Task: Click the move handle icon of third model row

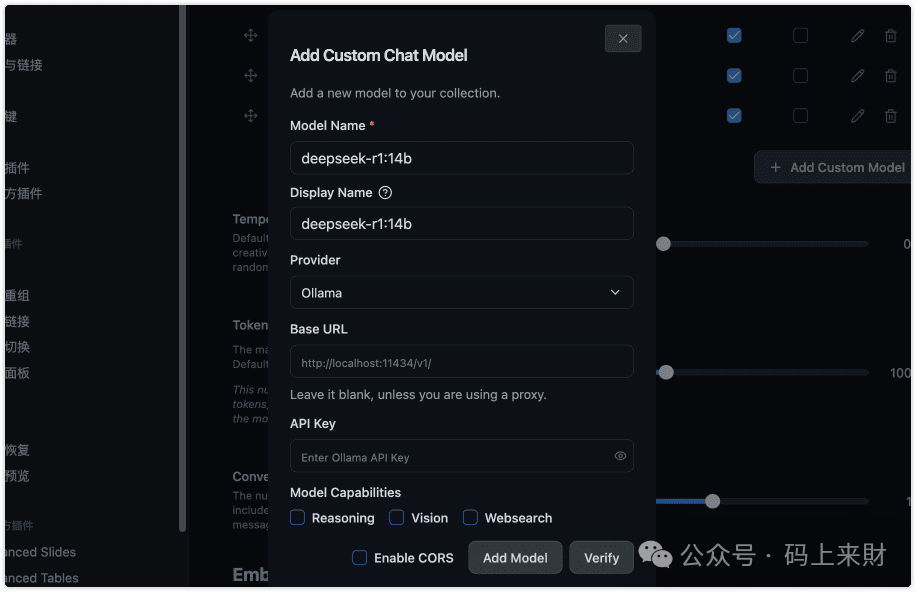Action: pyautogui.click(x=251, y=116)
